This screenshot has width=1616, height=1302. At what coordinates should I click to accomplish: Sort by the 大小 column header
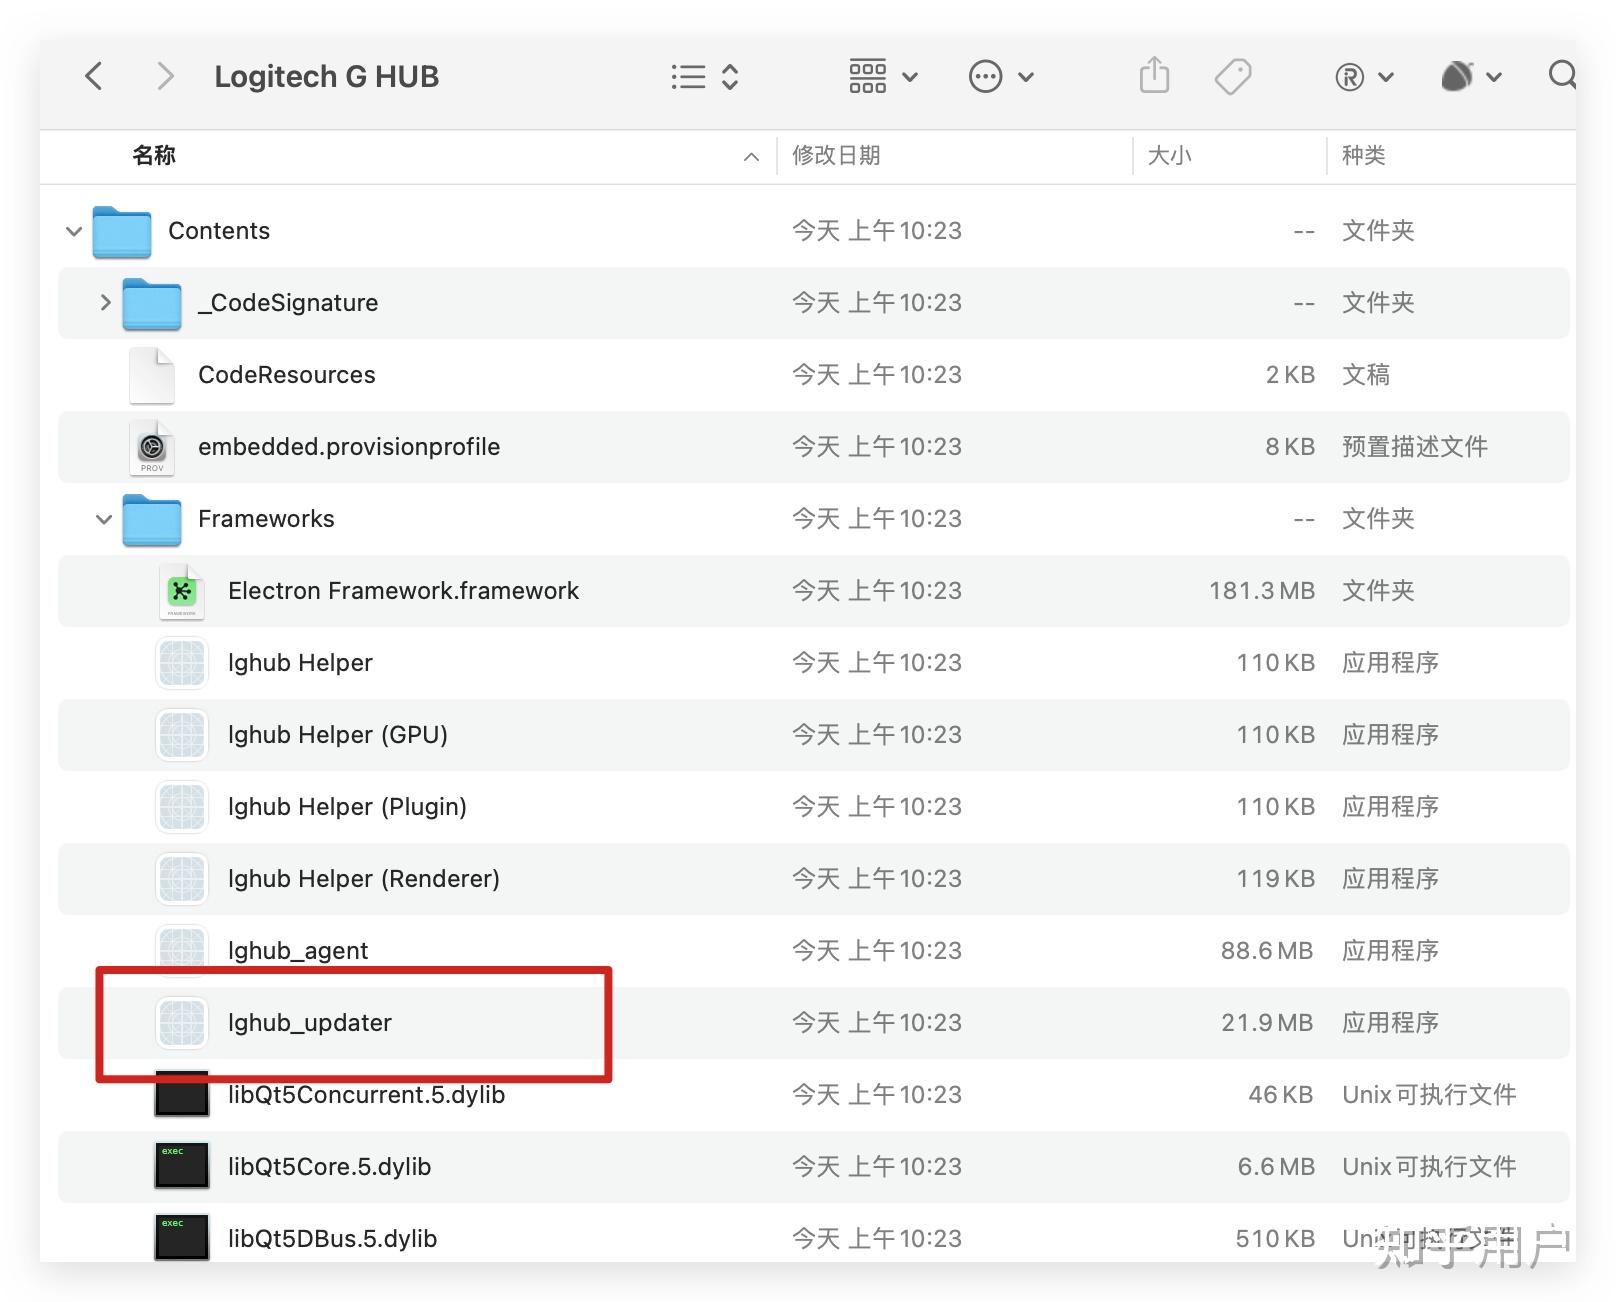click(x=1169, y=155)
